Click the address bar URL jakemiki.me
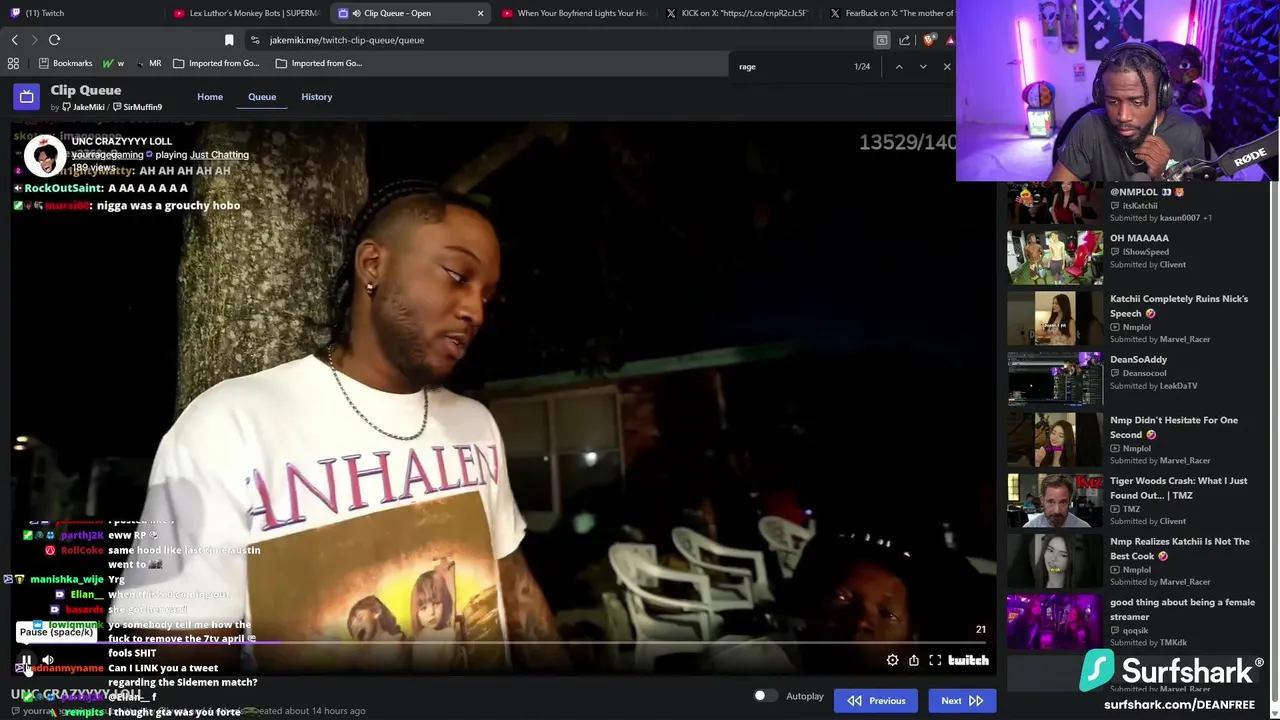1280x720 pixels. (x=346, y=40)
